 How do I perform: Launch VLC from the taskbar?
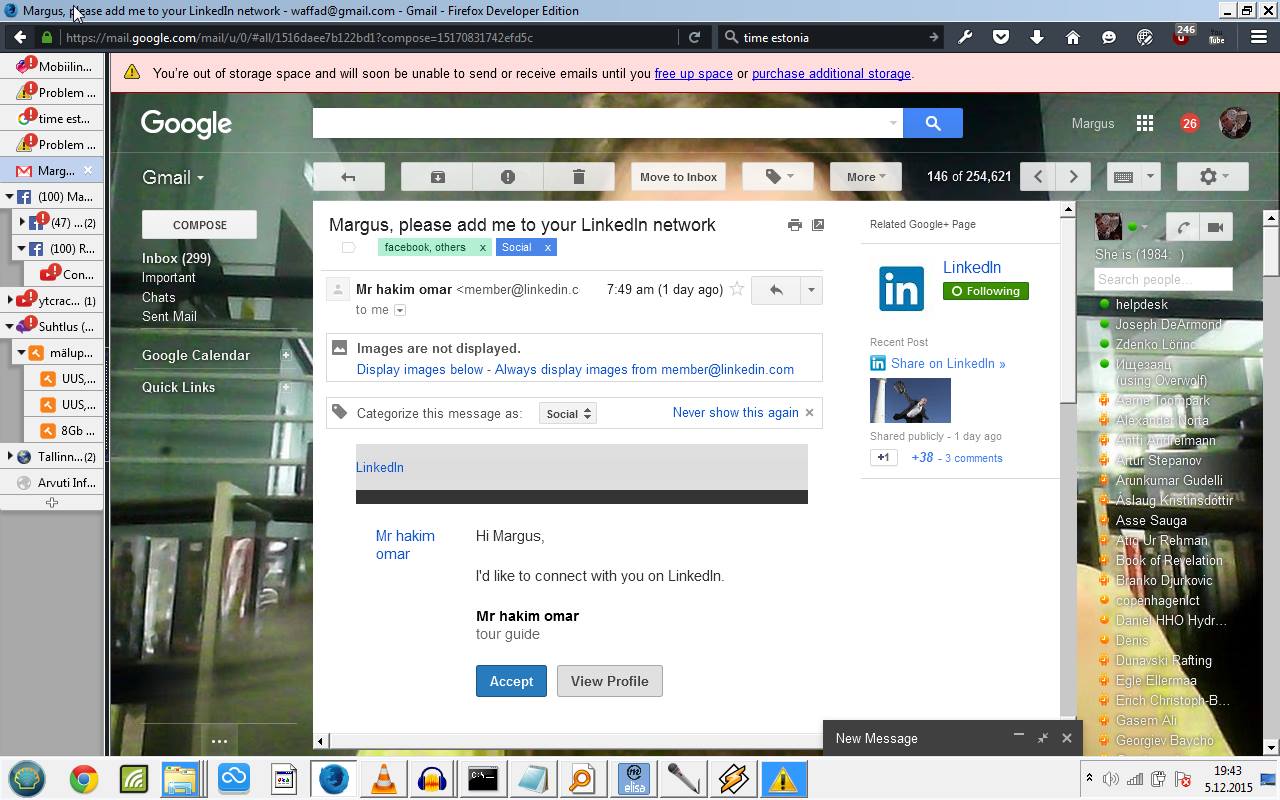pyautogui.click(x=383, y=779)
